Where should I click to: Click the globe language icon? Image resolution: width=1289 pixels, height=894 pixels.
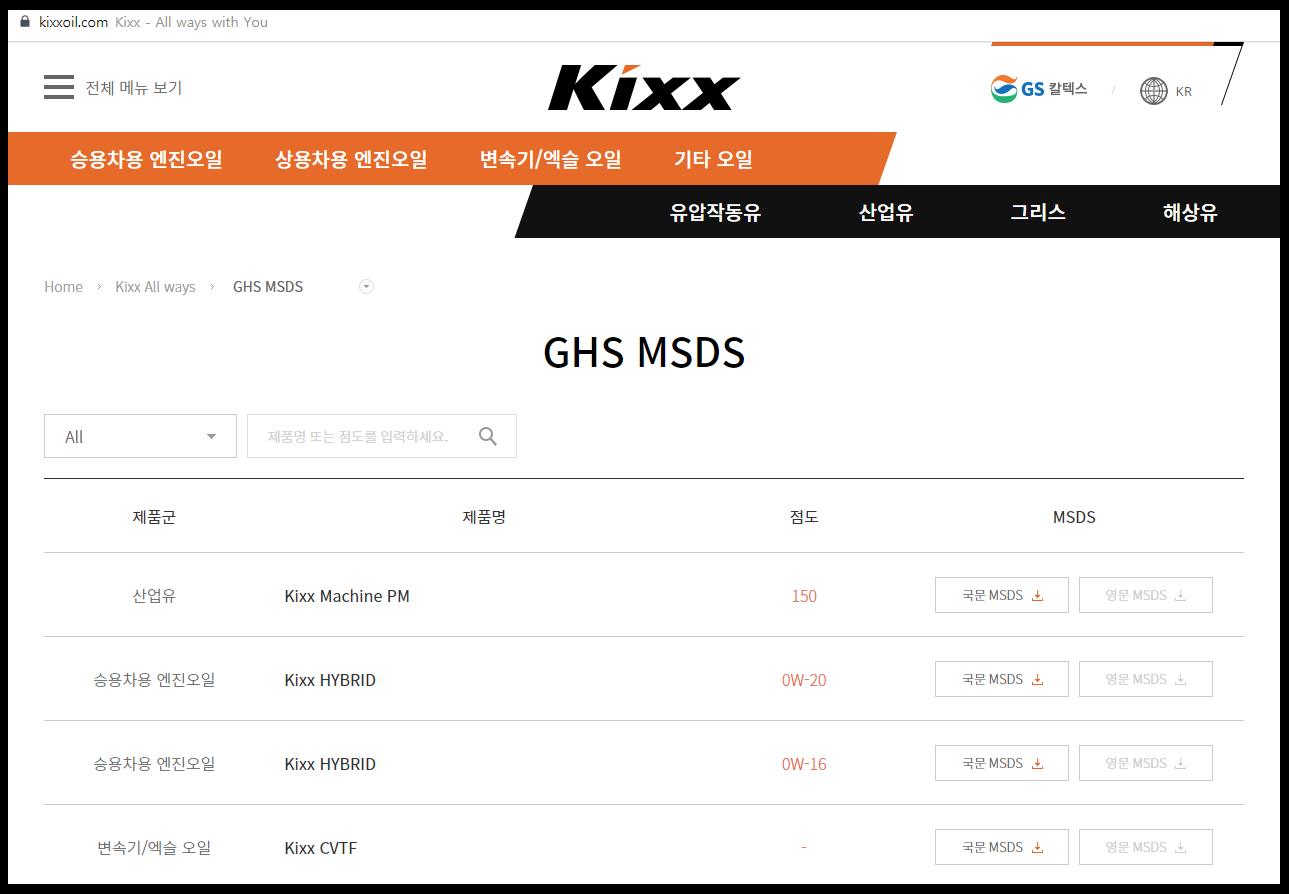click(x=1154, y=91)
